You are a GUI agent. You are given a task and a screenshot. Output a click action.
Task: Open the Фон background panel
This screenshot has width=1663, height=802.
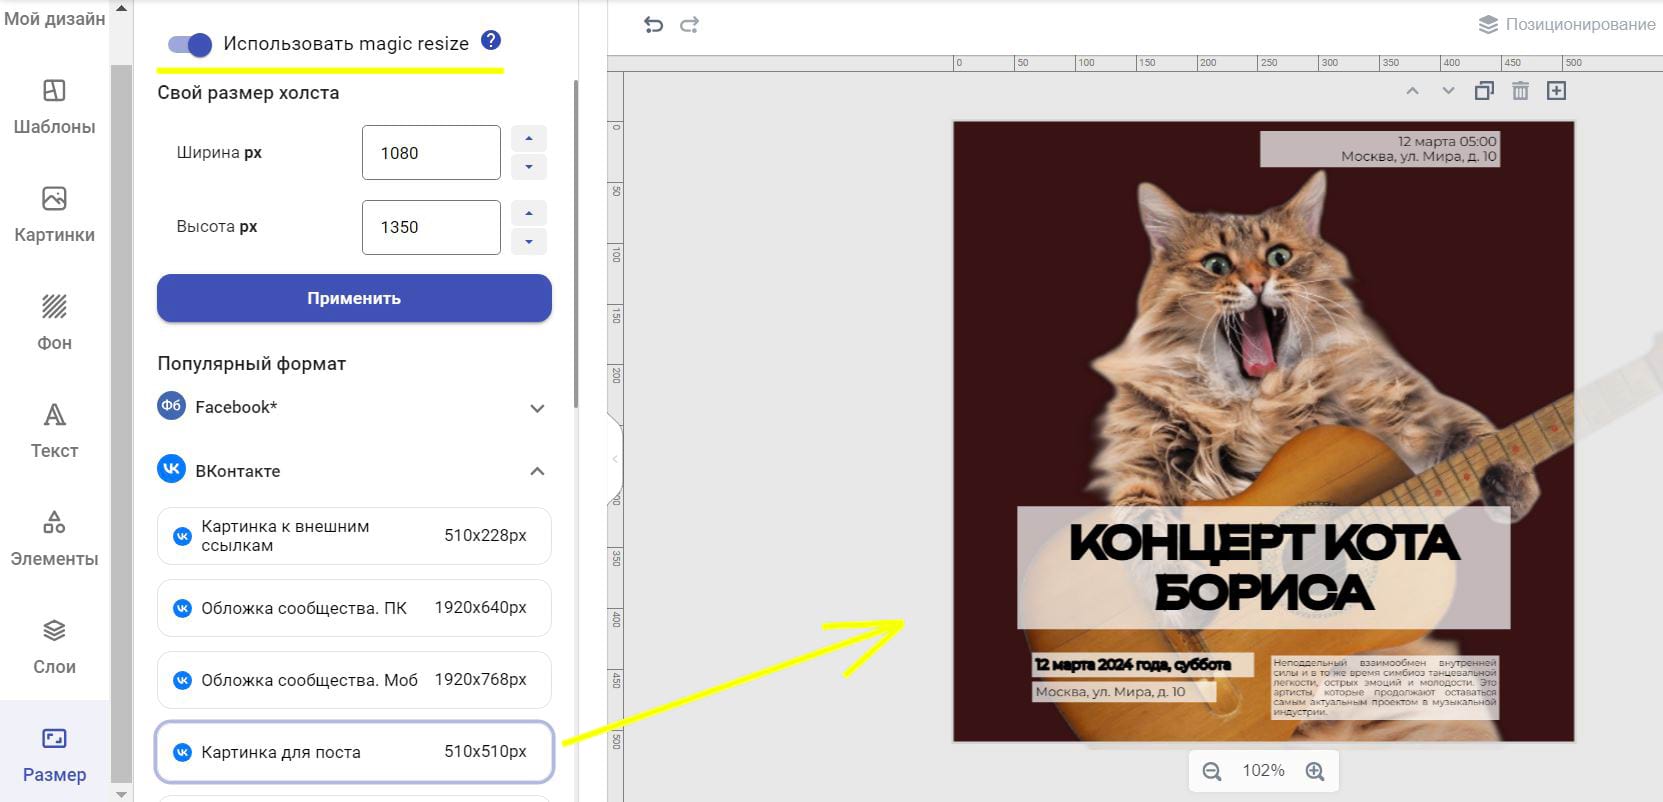54,323
